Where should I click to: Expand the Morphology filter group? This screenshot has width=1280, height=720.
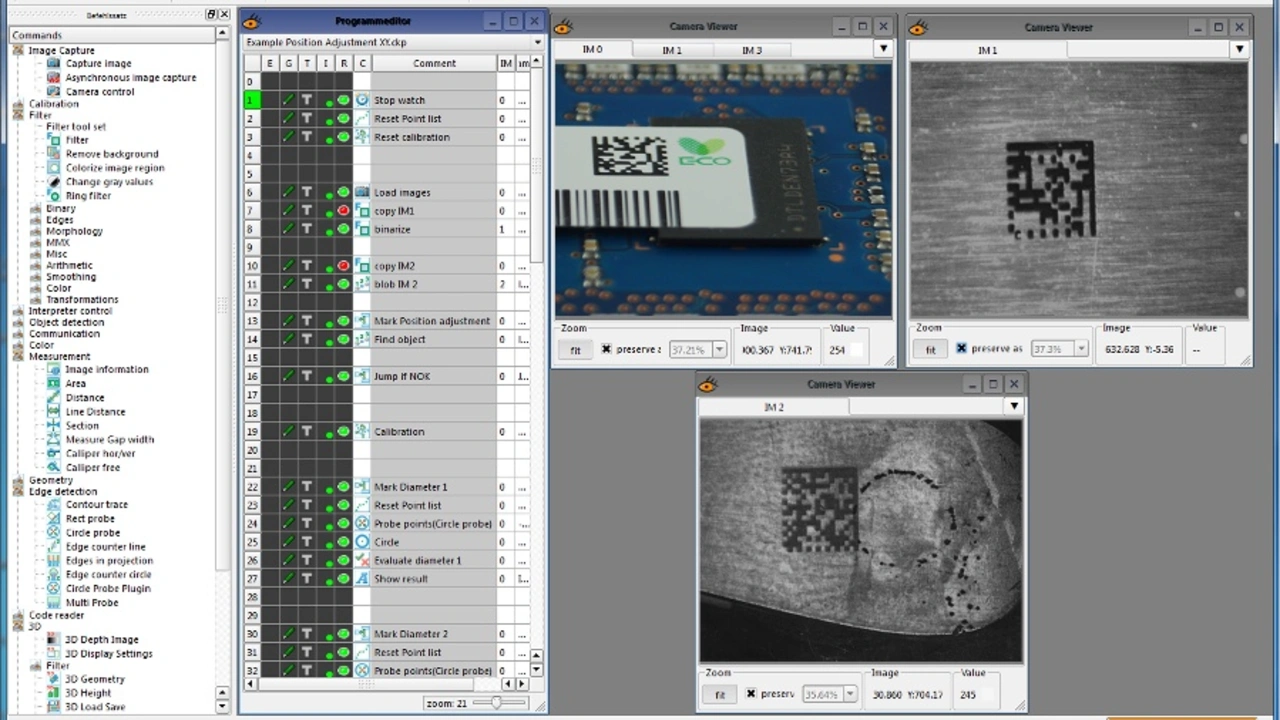click(x=36, y=231)
